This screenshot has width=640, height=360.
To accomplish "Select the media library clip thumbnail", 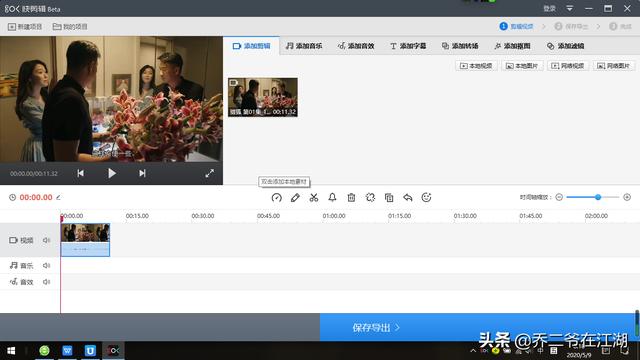I will tap(262, 97).
